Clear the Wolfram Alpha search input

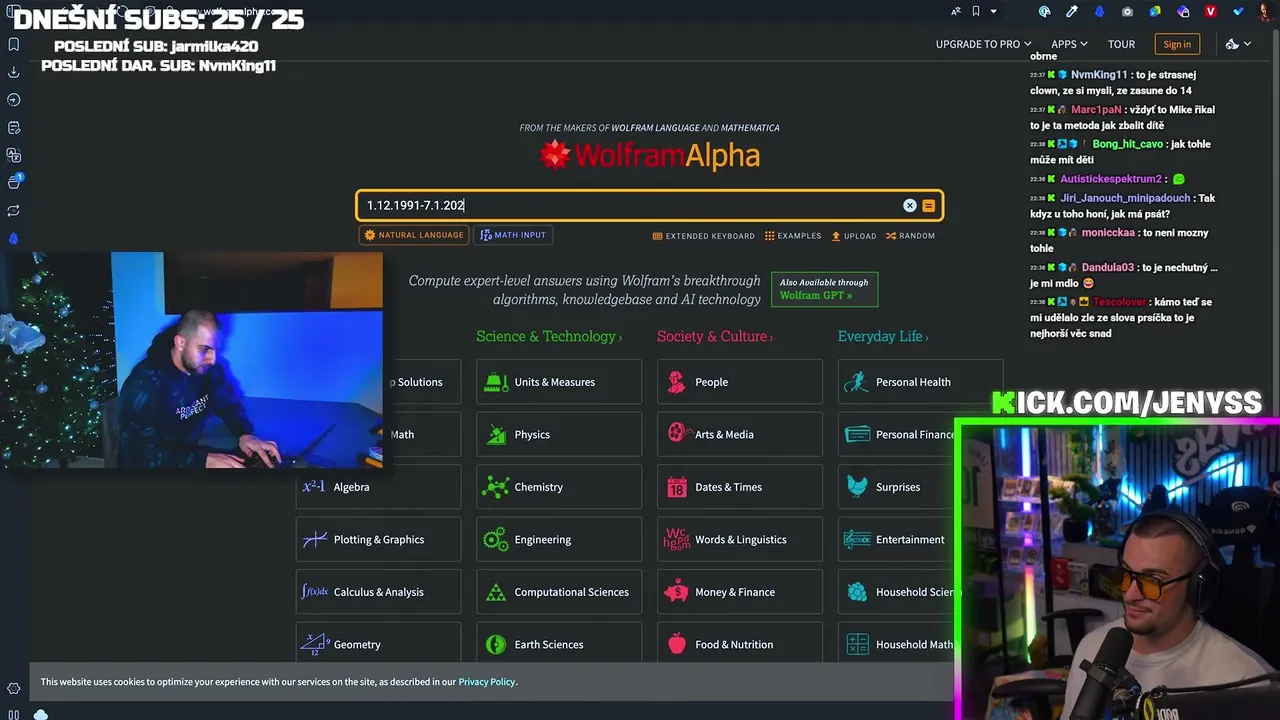pyautogui.click(x=909, y=205)
